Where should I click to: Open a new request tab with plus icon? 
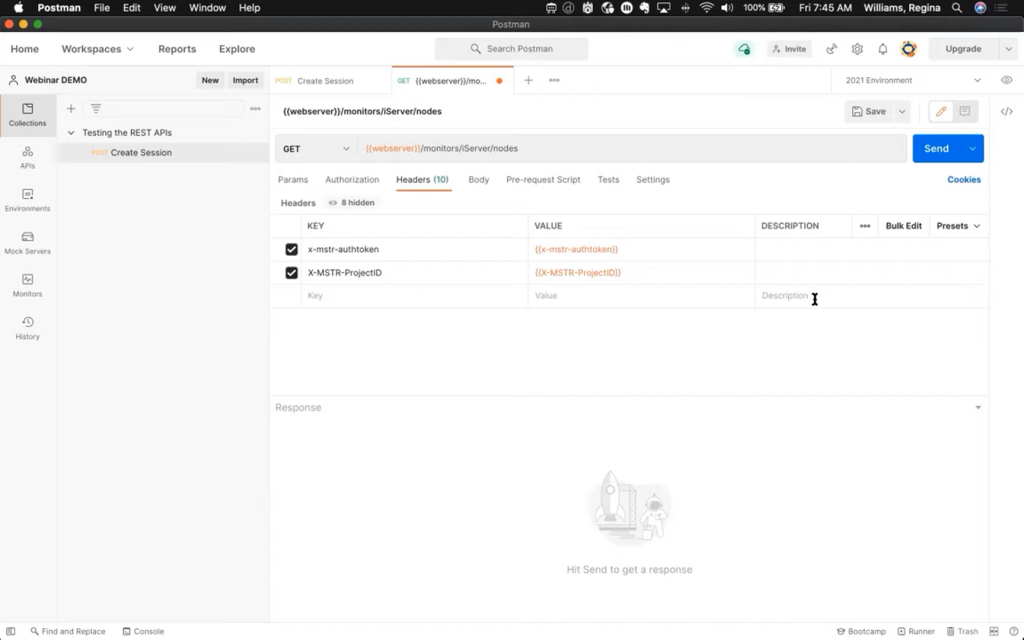pyautogui.click(x=528, y=80)
